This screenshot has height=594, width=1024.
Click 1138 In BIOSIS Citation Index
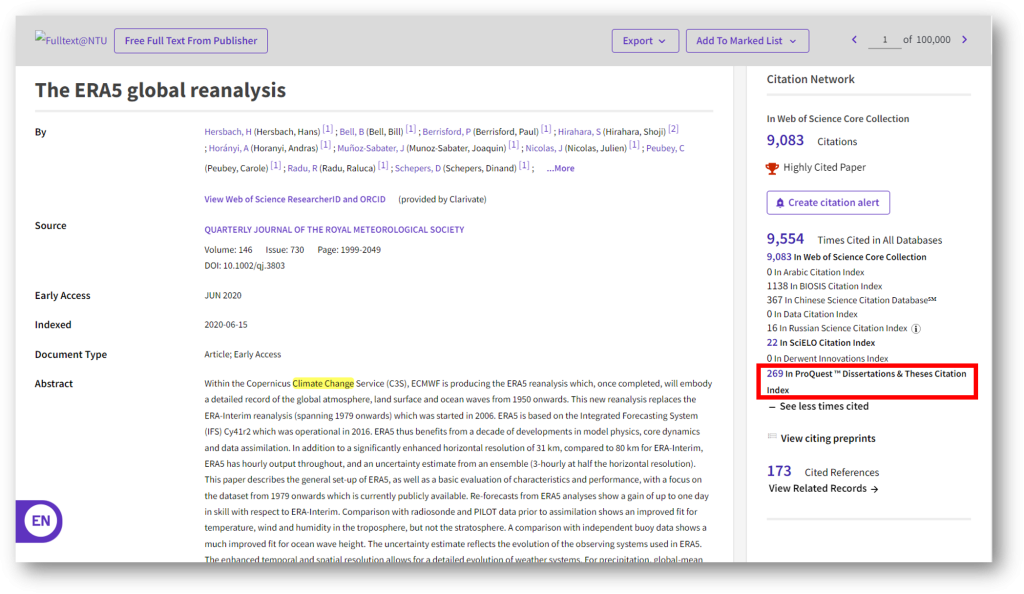click(x=824, y=286)
